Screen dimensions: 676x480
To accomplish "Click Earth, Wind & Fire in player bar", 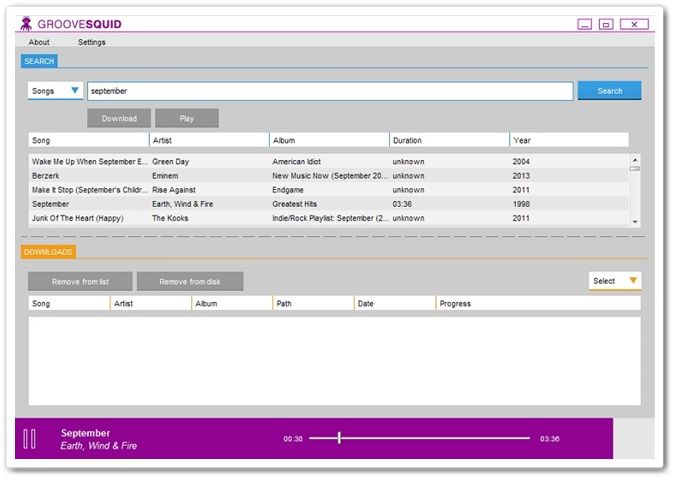I will pos(99,446).
